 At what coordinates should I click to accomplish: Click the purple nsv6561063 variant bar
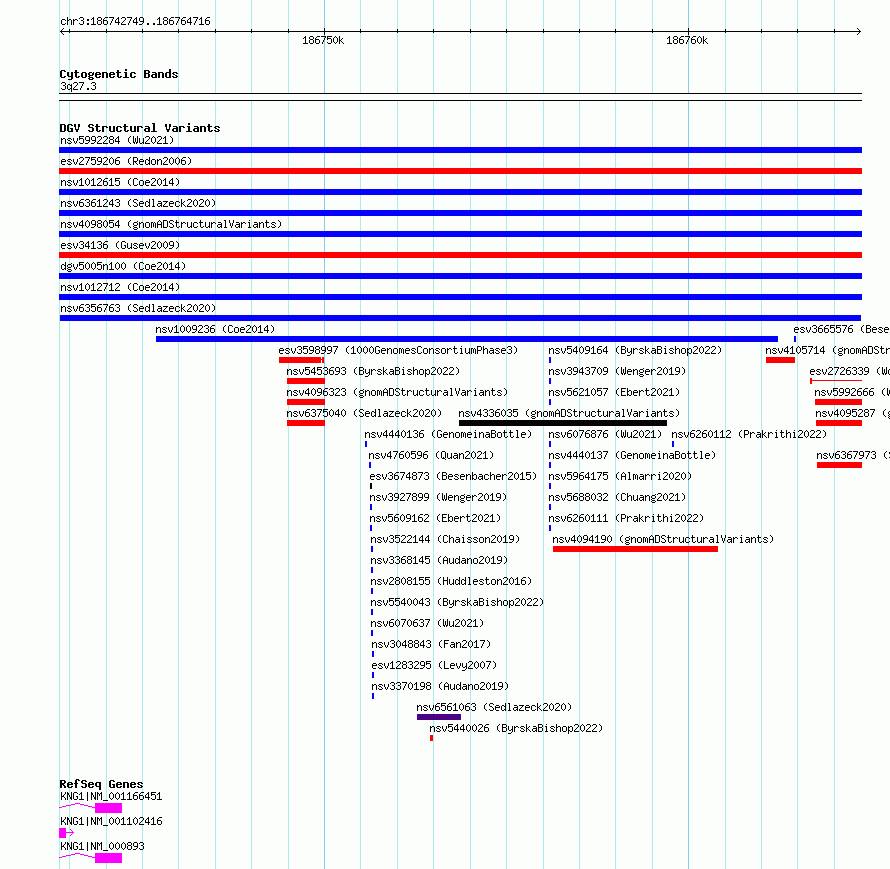click(x=439, y=717)
